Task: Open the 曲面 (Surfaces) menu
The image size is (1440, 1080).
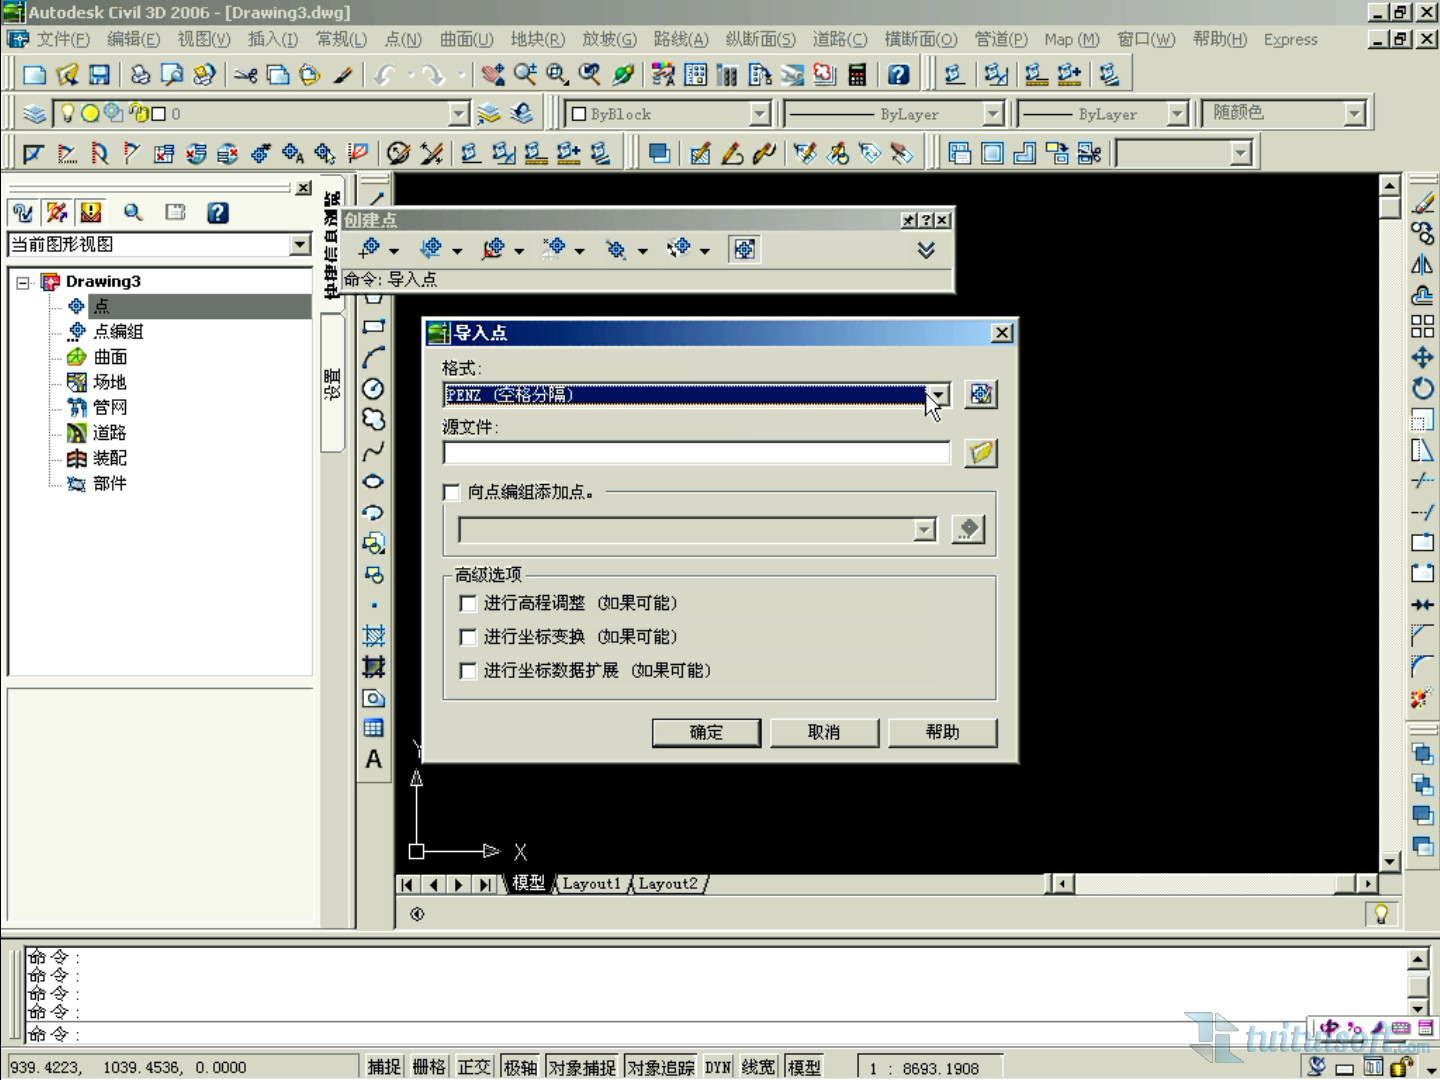Action: pyautogui.click(x=466, y=39)
